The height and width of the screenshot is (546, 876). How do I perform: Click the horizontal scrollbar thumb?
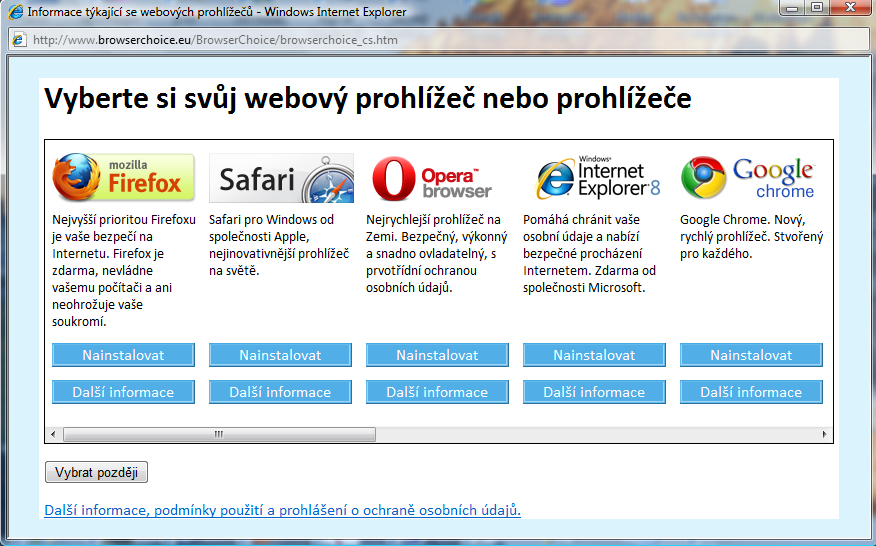[x=220, y=434]
